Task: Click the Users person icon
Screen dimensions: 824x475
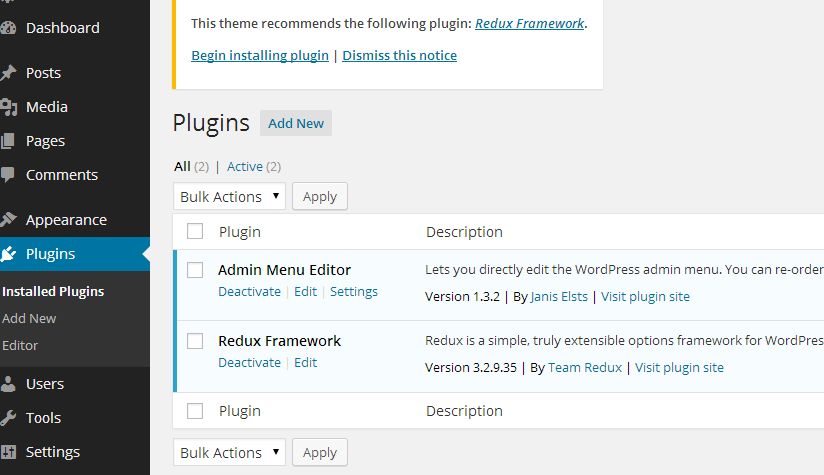Action: tap(8, 384)
